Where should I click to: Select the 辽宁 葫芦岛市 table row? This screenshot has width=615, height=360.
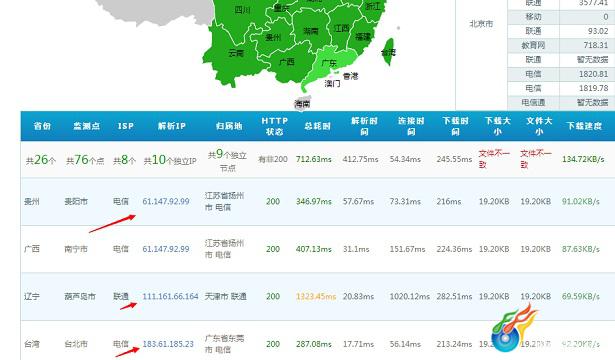point(318,296)
